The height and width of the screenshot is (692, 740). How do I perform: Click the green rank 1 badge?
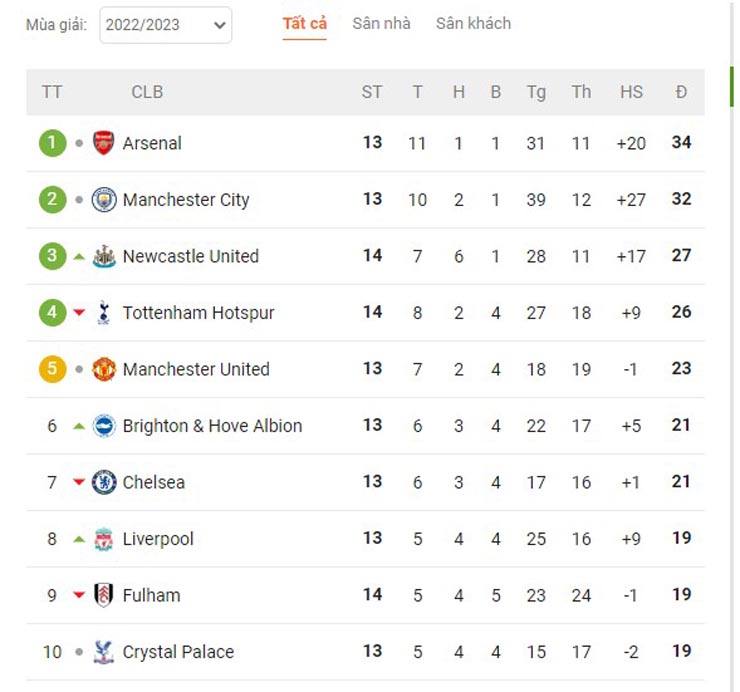pos(52,143)
